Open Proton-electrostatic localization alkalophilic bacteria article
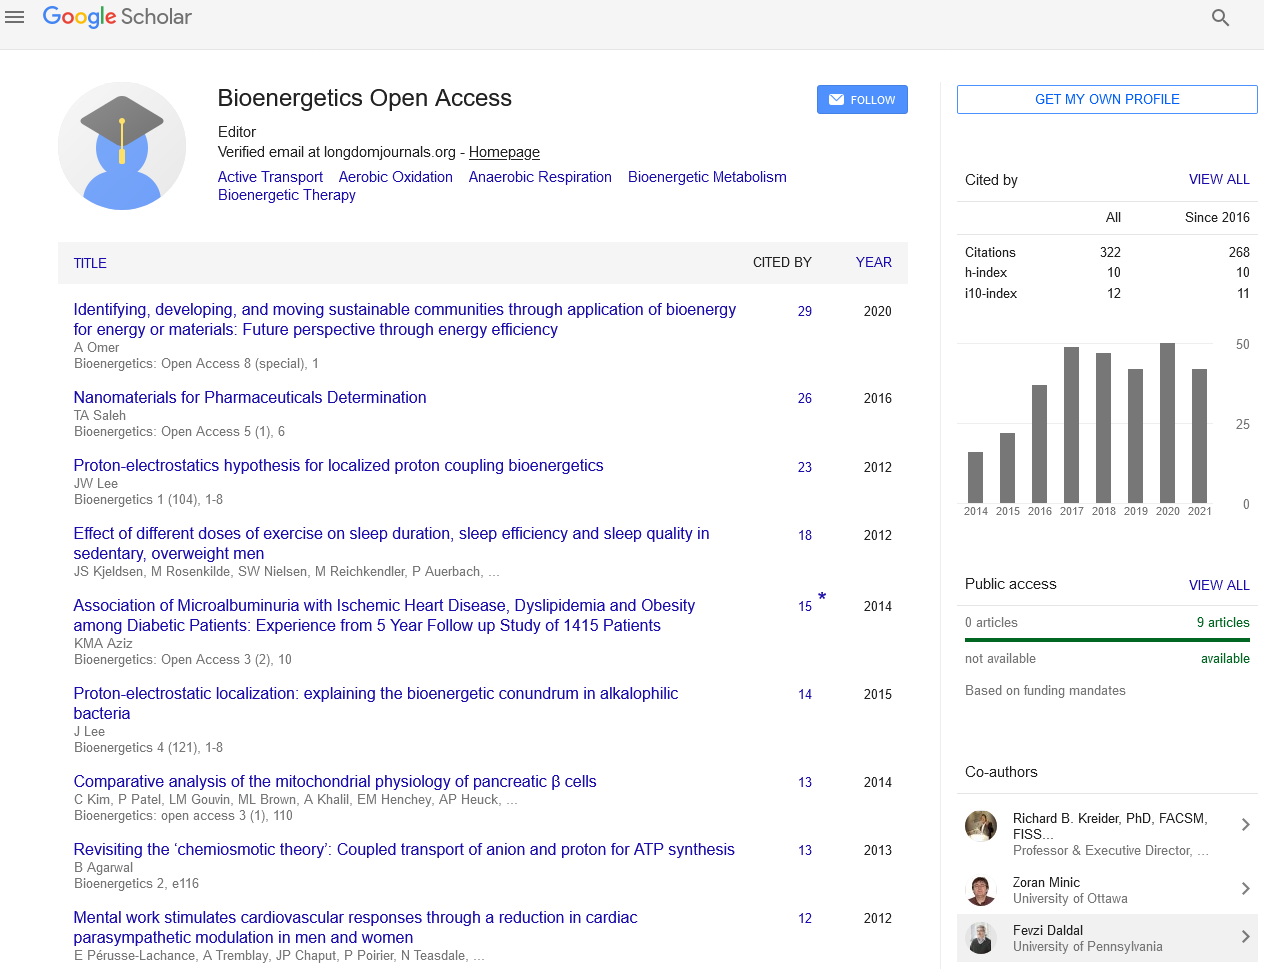This screenshot has height=969, width=1264. click(x=375, y=704)
